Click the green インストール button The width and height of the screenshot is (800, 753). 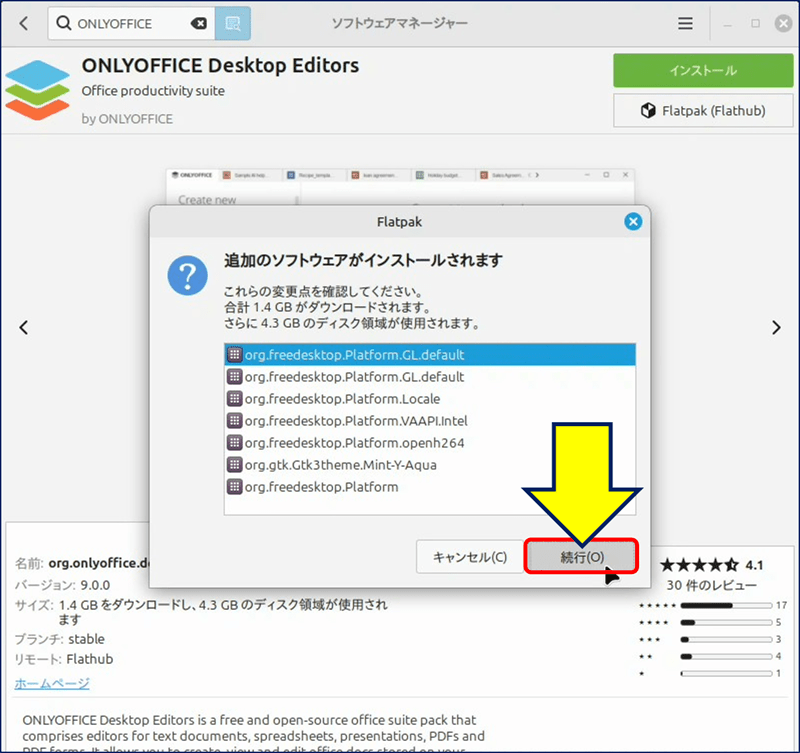pyautogui.click(x=703, y=70)
